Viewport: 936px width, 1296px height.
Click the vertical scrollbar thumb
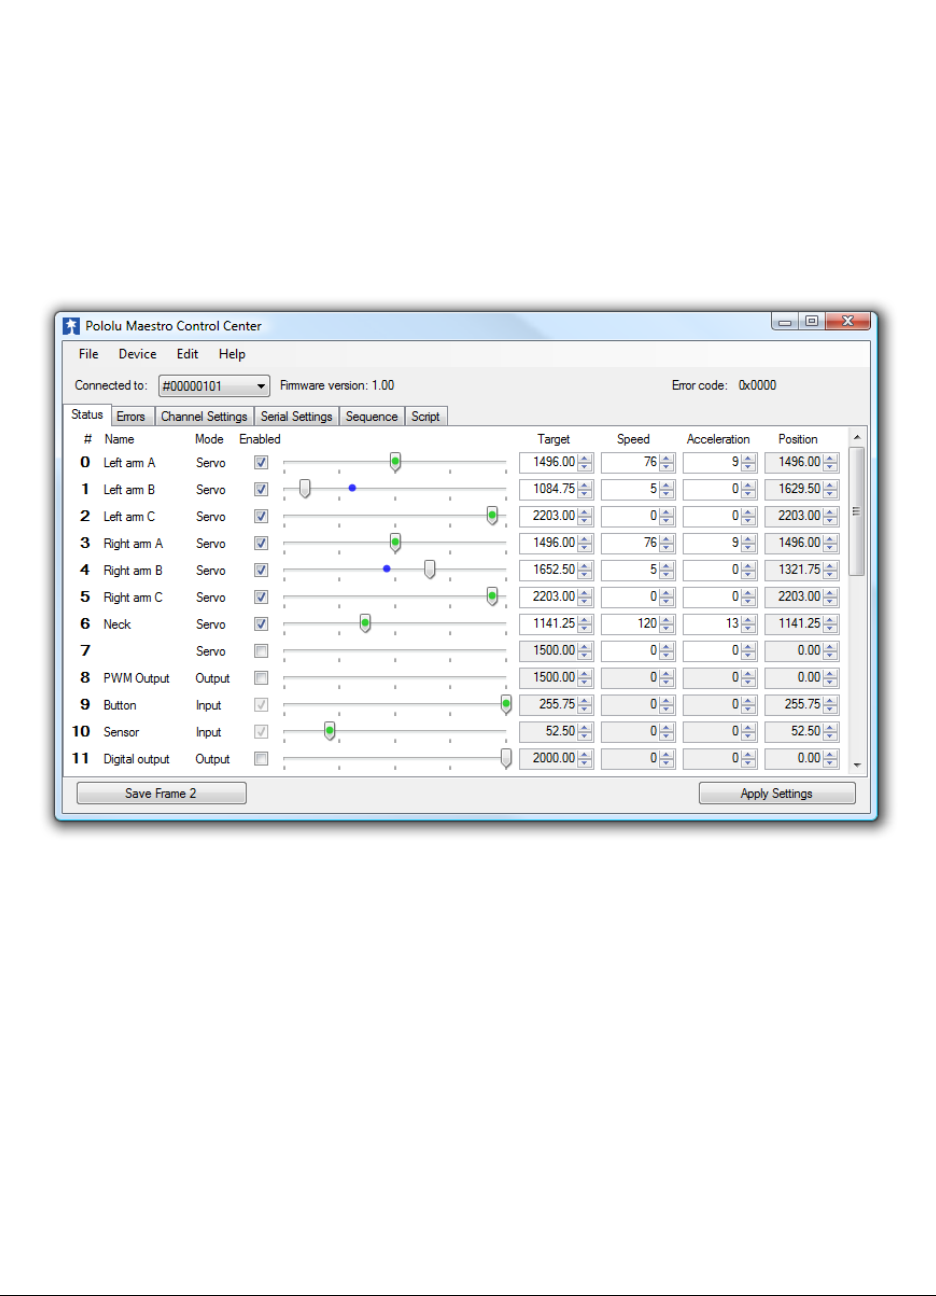[x=857, y=512]
